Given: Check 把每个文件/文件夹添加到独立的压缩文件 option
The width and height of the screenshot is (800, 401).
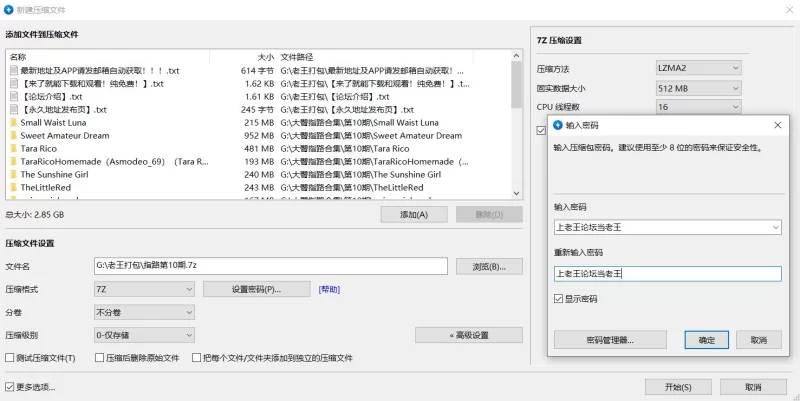Looking at the screenshot, I should tap(196, 358).
